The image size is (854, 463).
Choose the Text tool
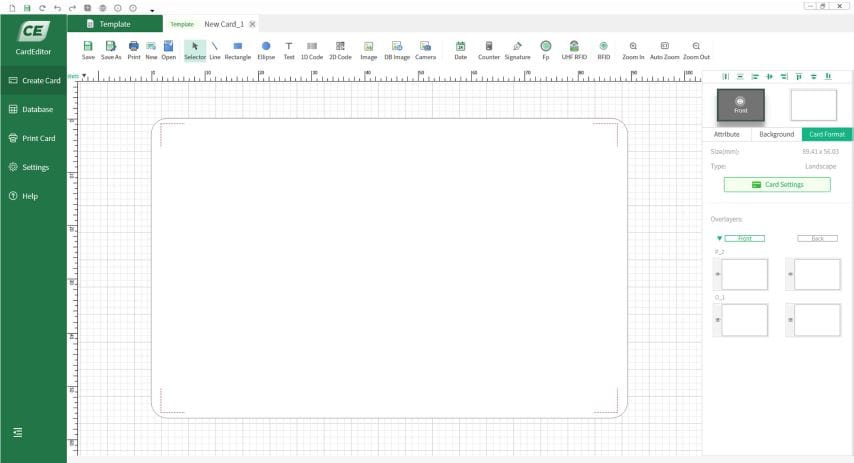tap(289, 50)
